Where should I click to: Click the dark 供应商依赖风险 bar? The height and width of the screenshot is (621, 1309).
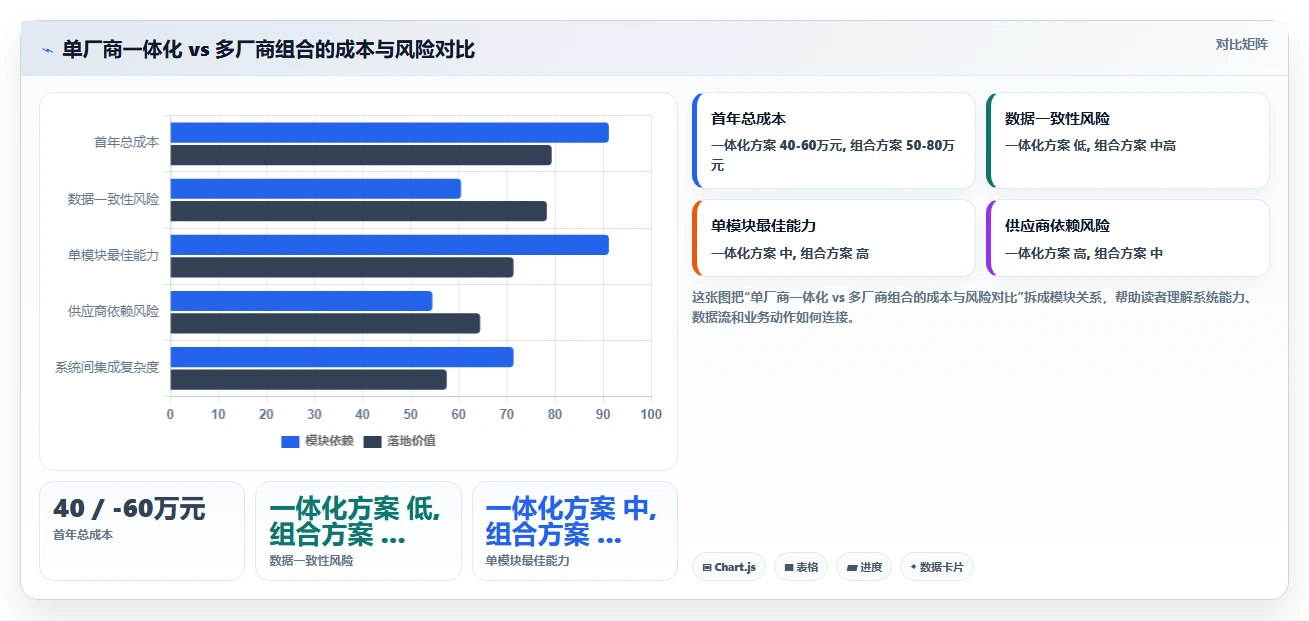(325, 323)
